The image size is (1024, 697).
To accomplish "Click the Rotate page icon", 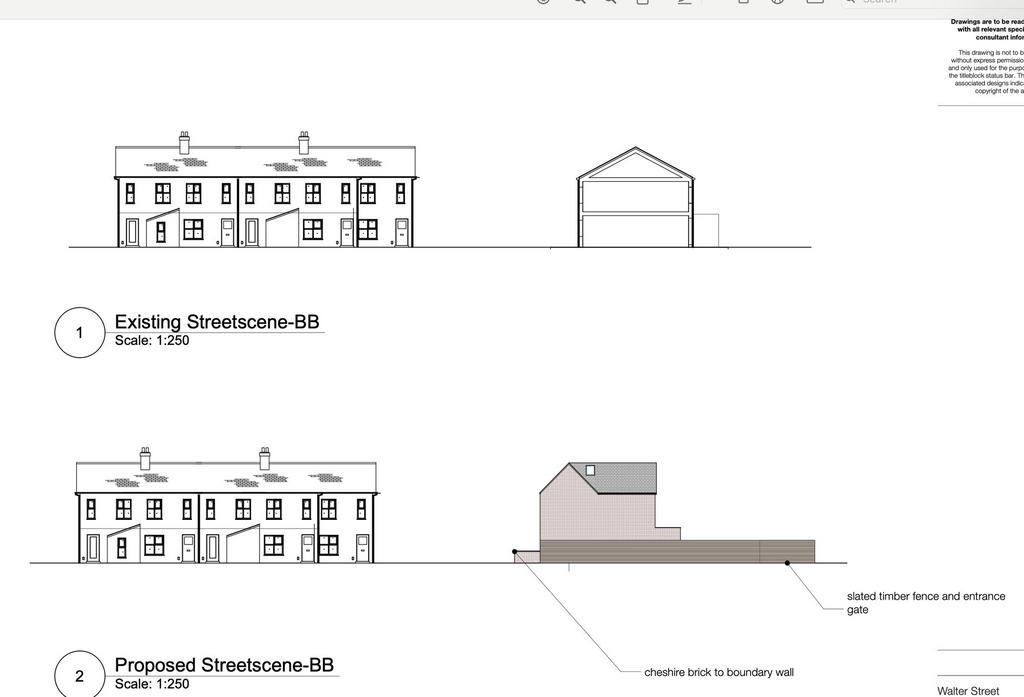I will [744, 2].
